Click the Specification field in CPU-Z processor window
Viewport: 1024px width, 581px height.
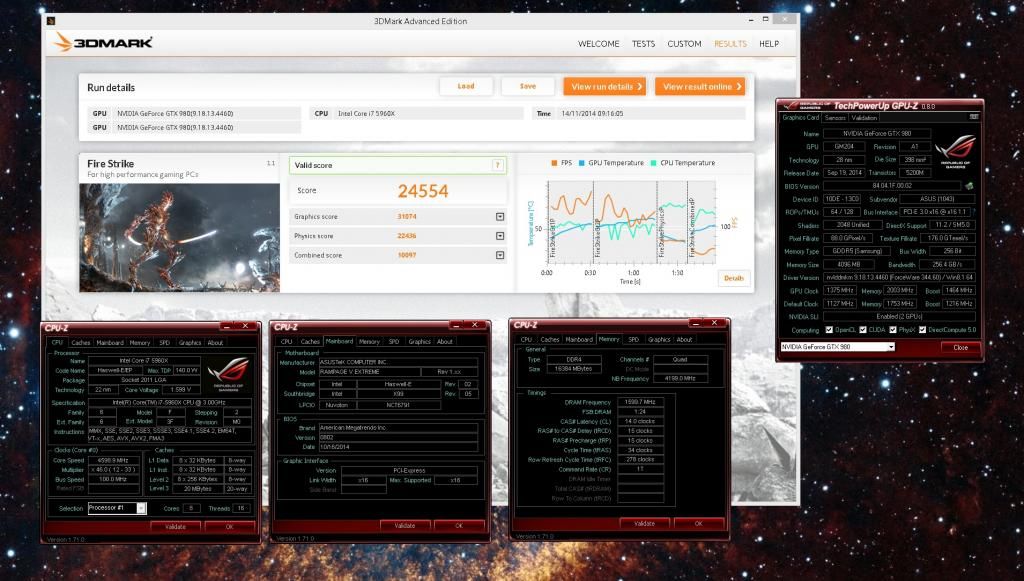(169, 403)
